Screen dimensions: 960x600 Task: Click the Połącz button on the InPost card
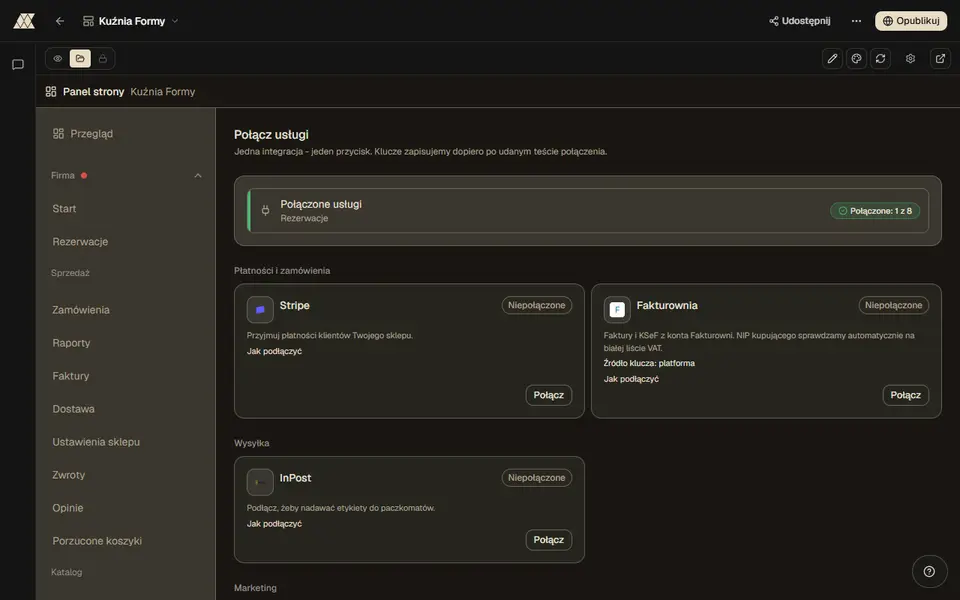549,540
